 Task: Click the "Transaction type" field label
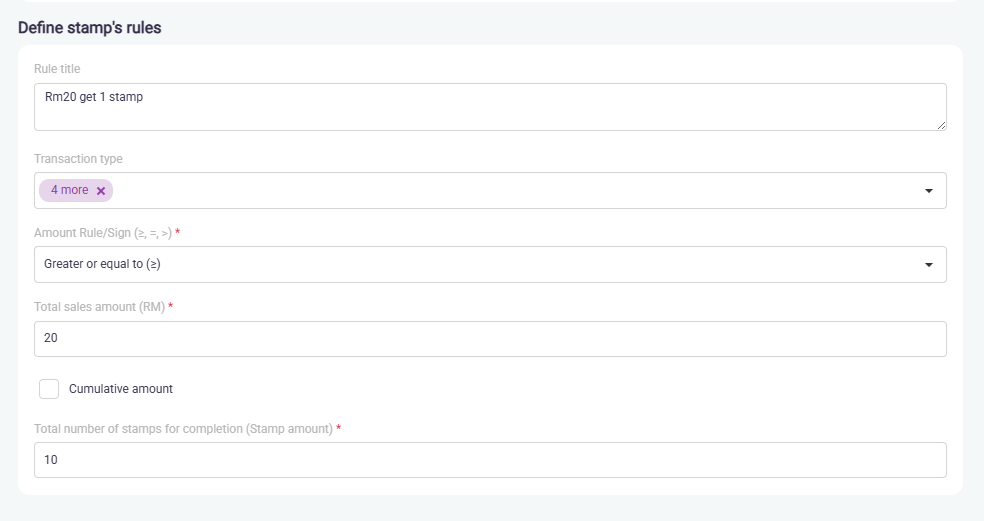[78, 158]
